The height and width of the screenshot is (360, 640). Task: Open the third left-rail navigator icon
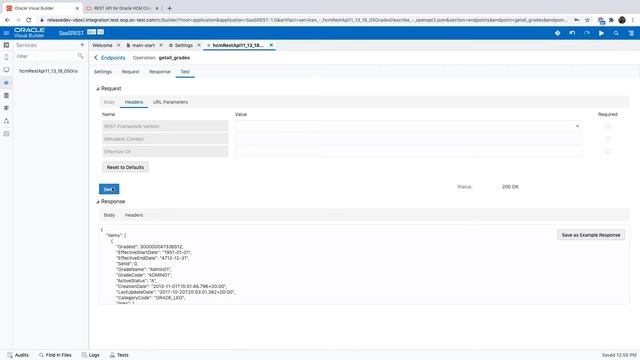click(x=6, y=70)
